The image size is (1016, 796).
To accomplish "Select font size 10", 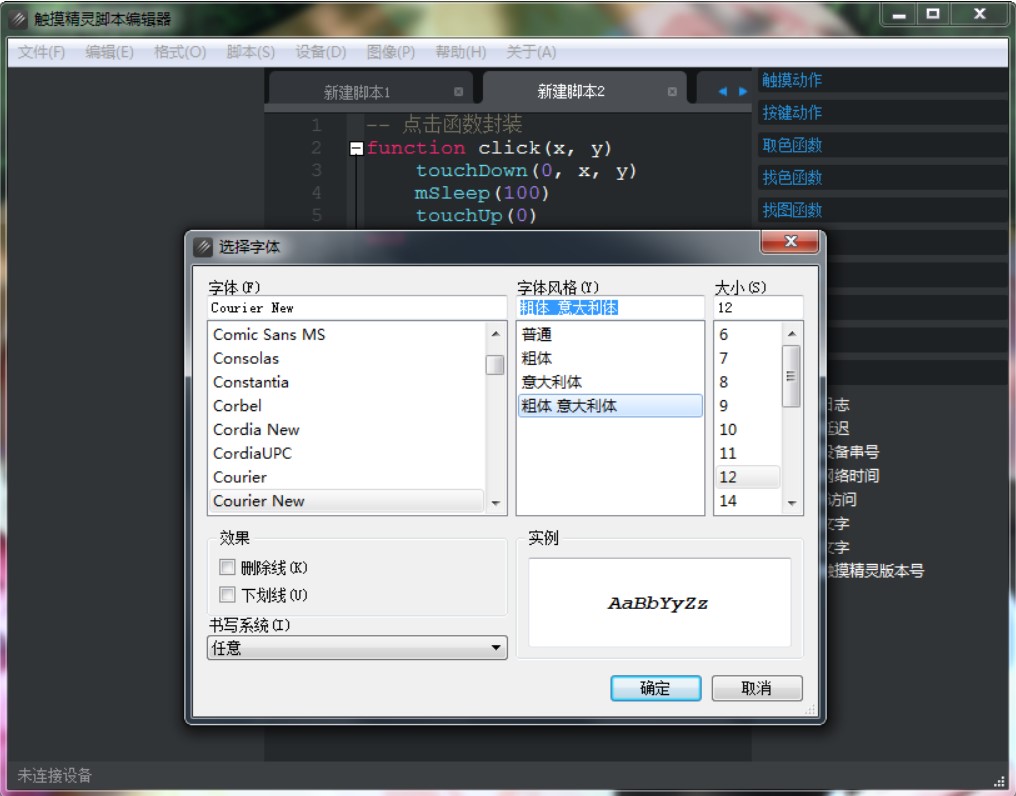I will 748,430.
